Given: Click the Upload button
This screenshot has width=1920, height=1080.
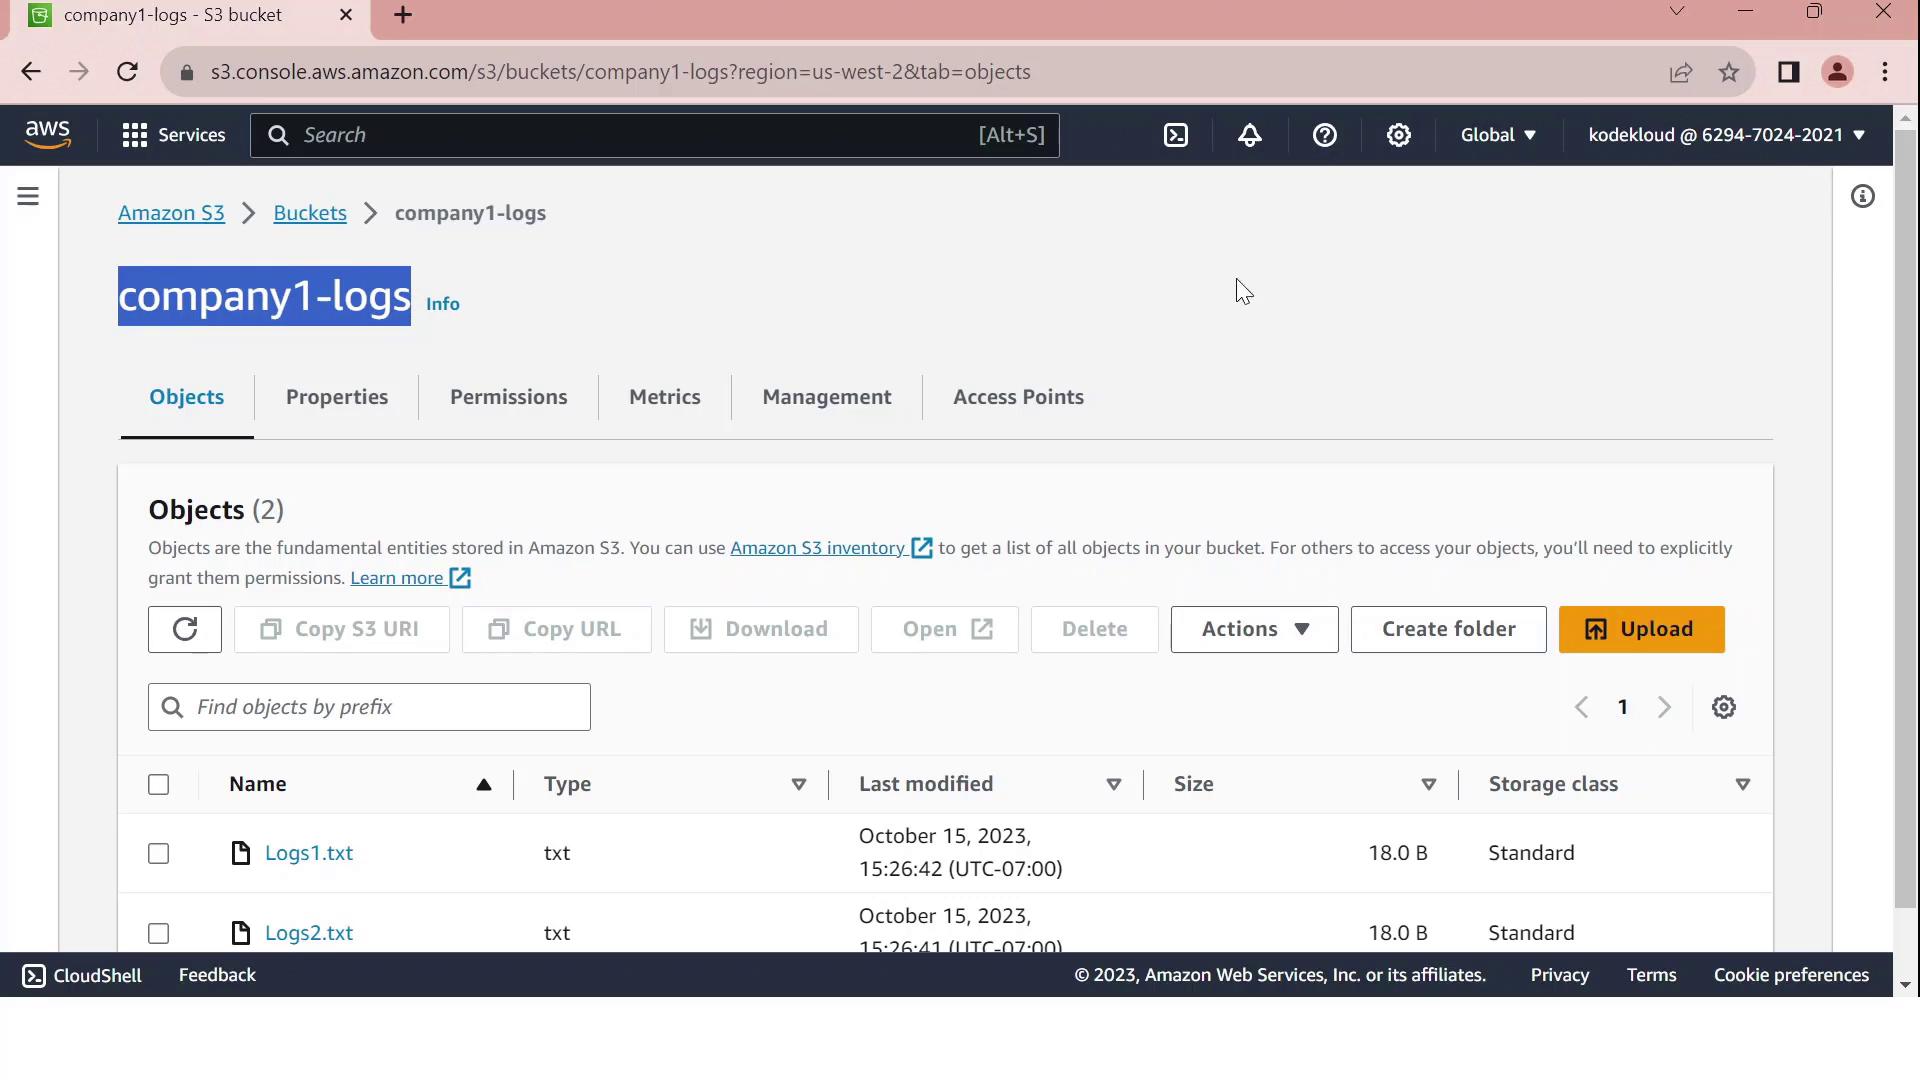Looking at the screenshot, I should [x=1641, y=629].
